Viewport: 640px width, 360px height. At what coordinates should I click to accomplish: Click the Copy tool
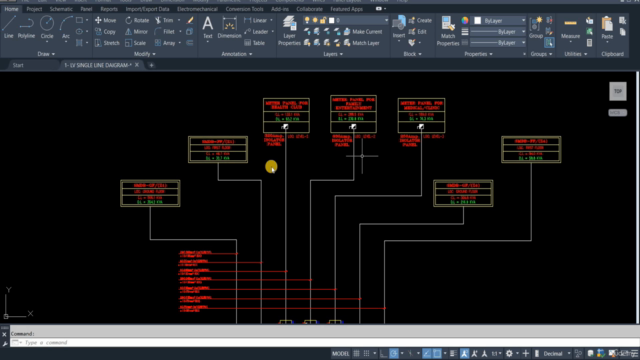click(x=105, y=31)
